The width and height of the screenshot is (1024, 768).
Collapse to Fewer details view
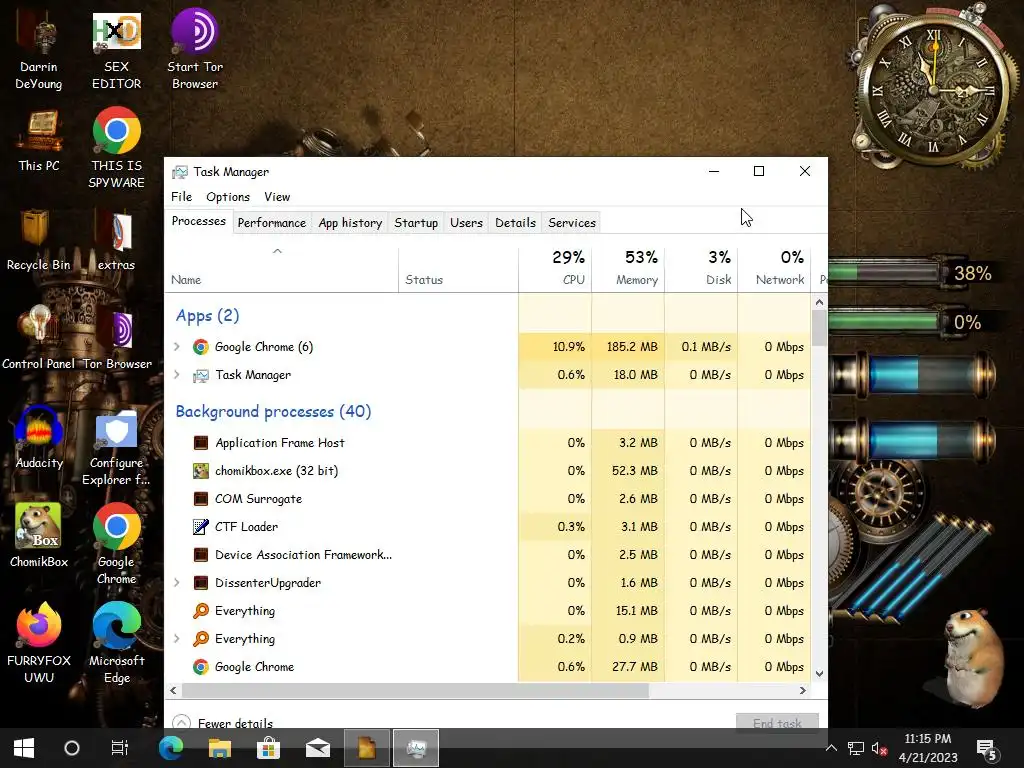point(223,723)
